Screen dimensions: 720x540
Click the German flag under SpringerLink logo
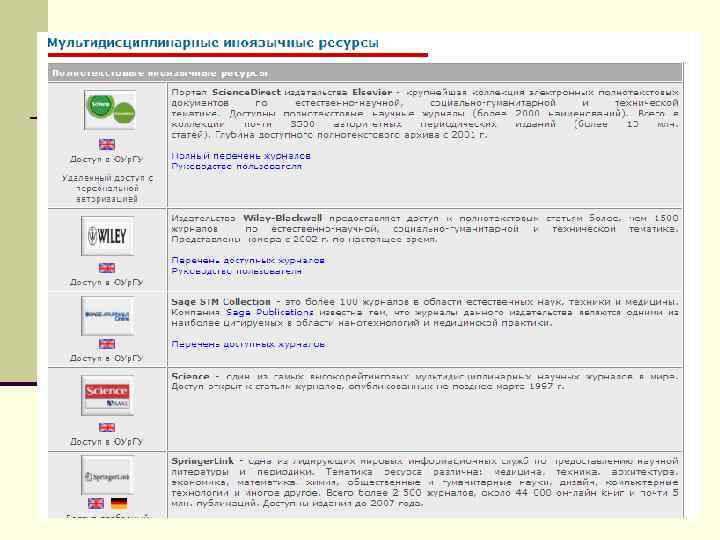tap(119, 504)
